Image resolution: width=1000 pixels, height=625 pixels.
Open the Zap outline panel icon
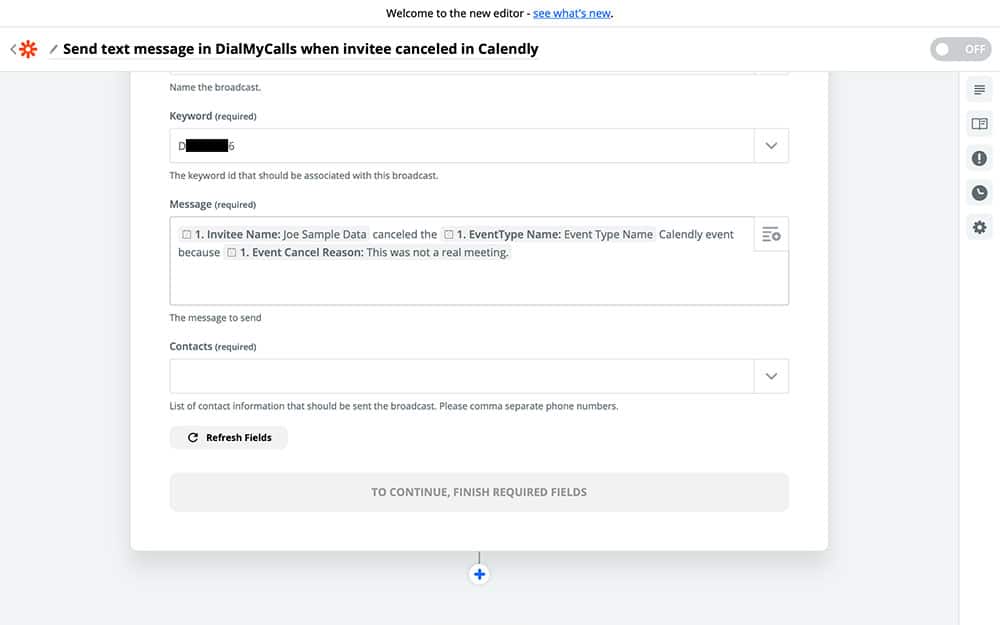click(979, 90)
